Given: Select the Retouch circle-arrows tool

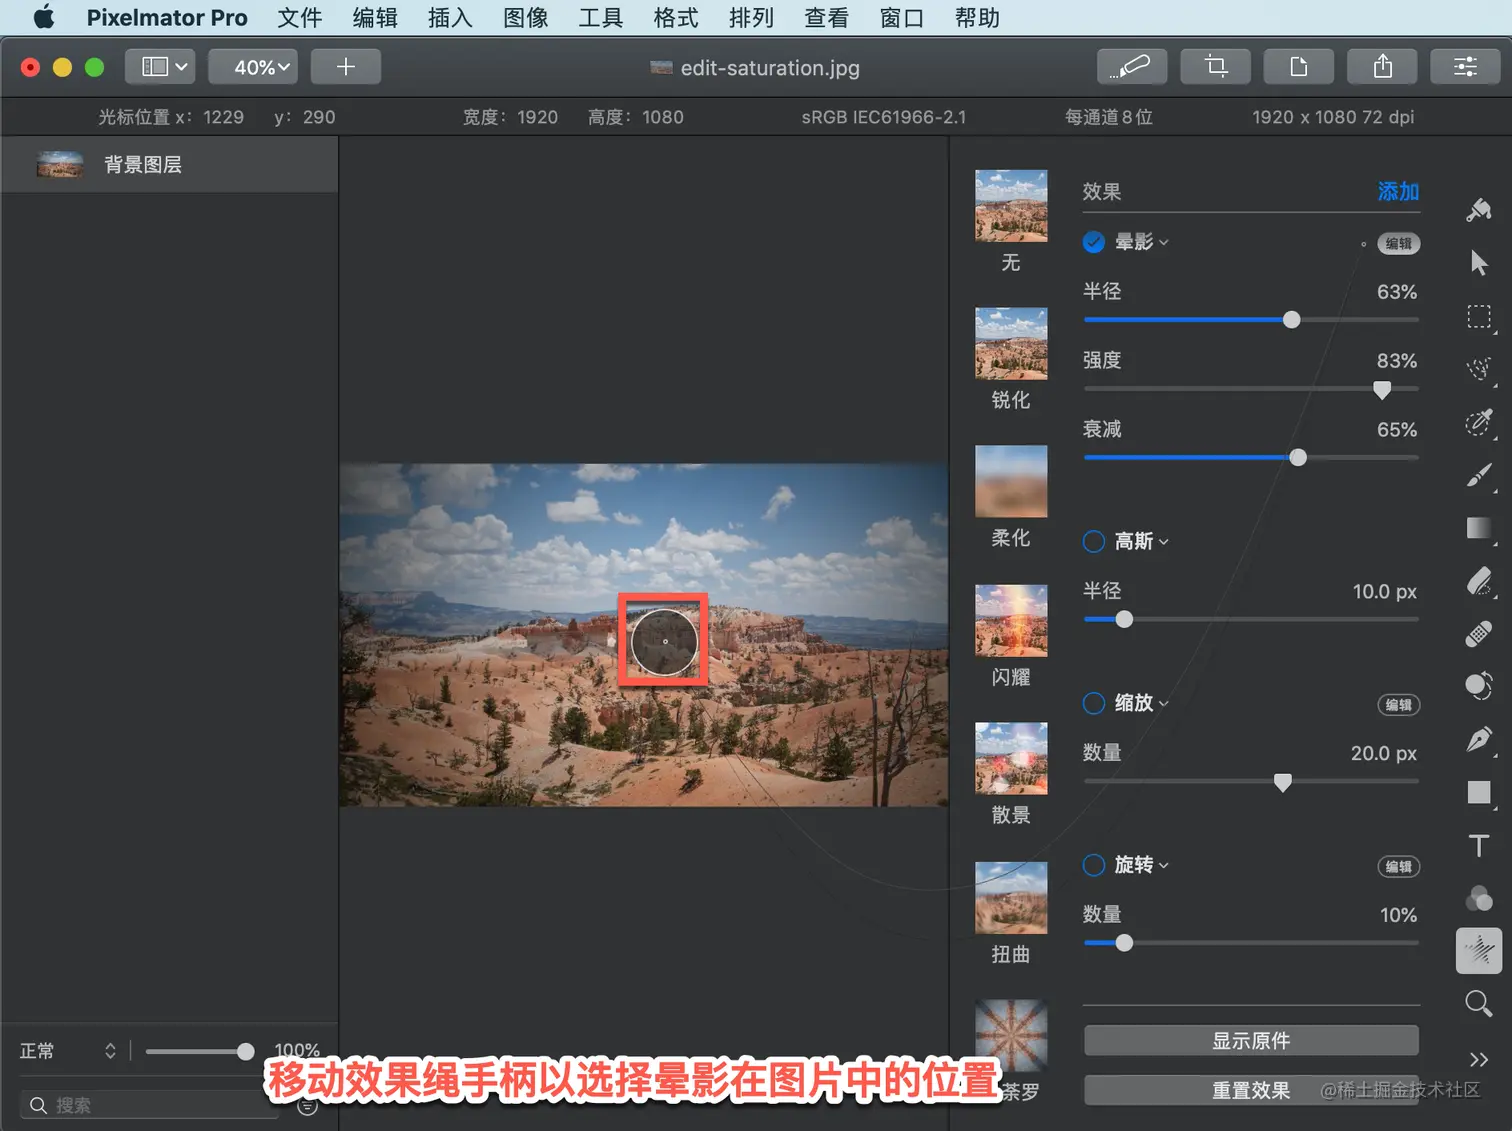Looking at the screenshot, I should point(1479,686).
